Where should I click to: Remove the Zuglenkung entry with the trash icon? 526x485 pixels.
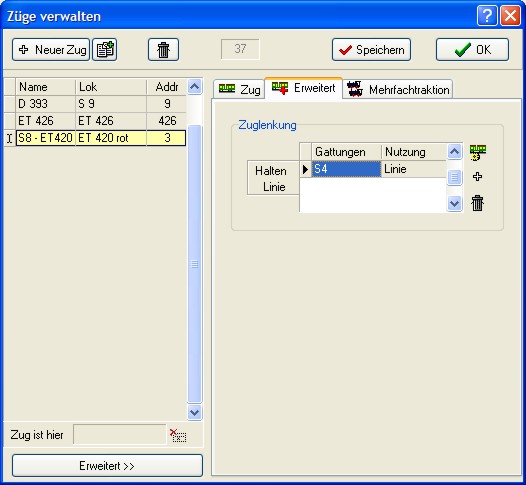(477, 203)
